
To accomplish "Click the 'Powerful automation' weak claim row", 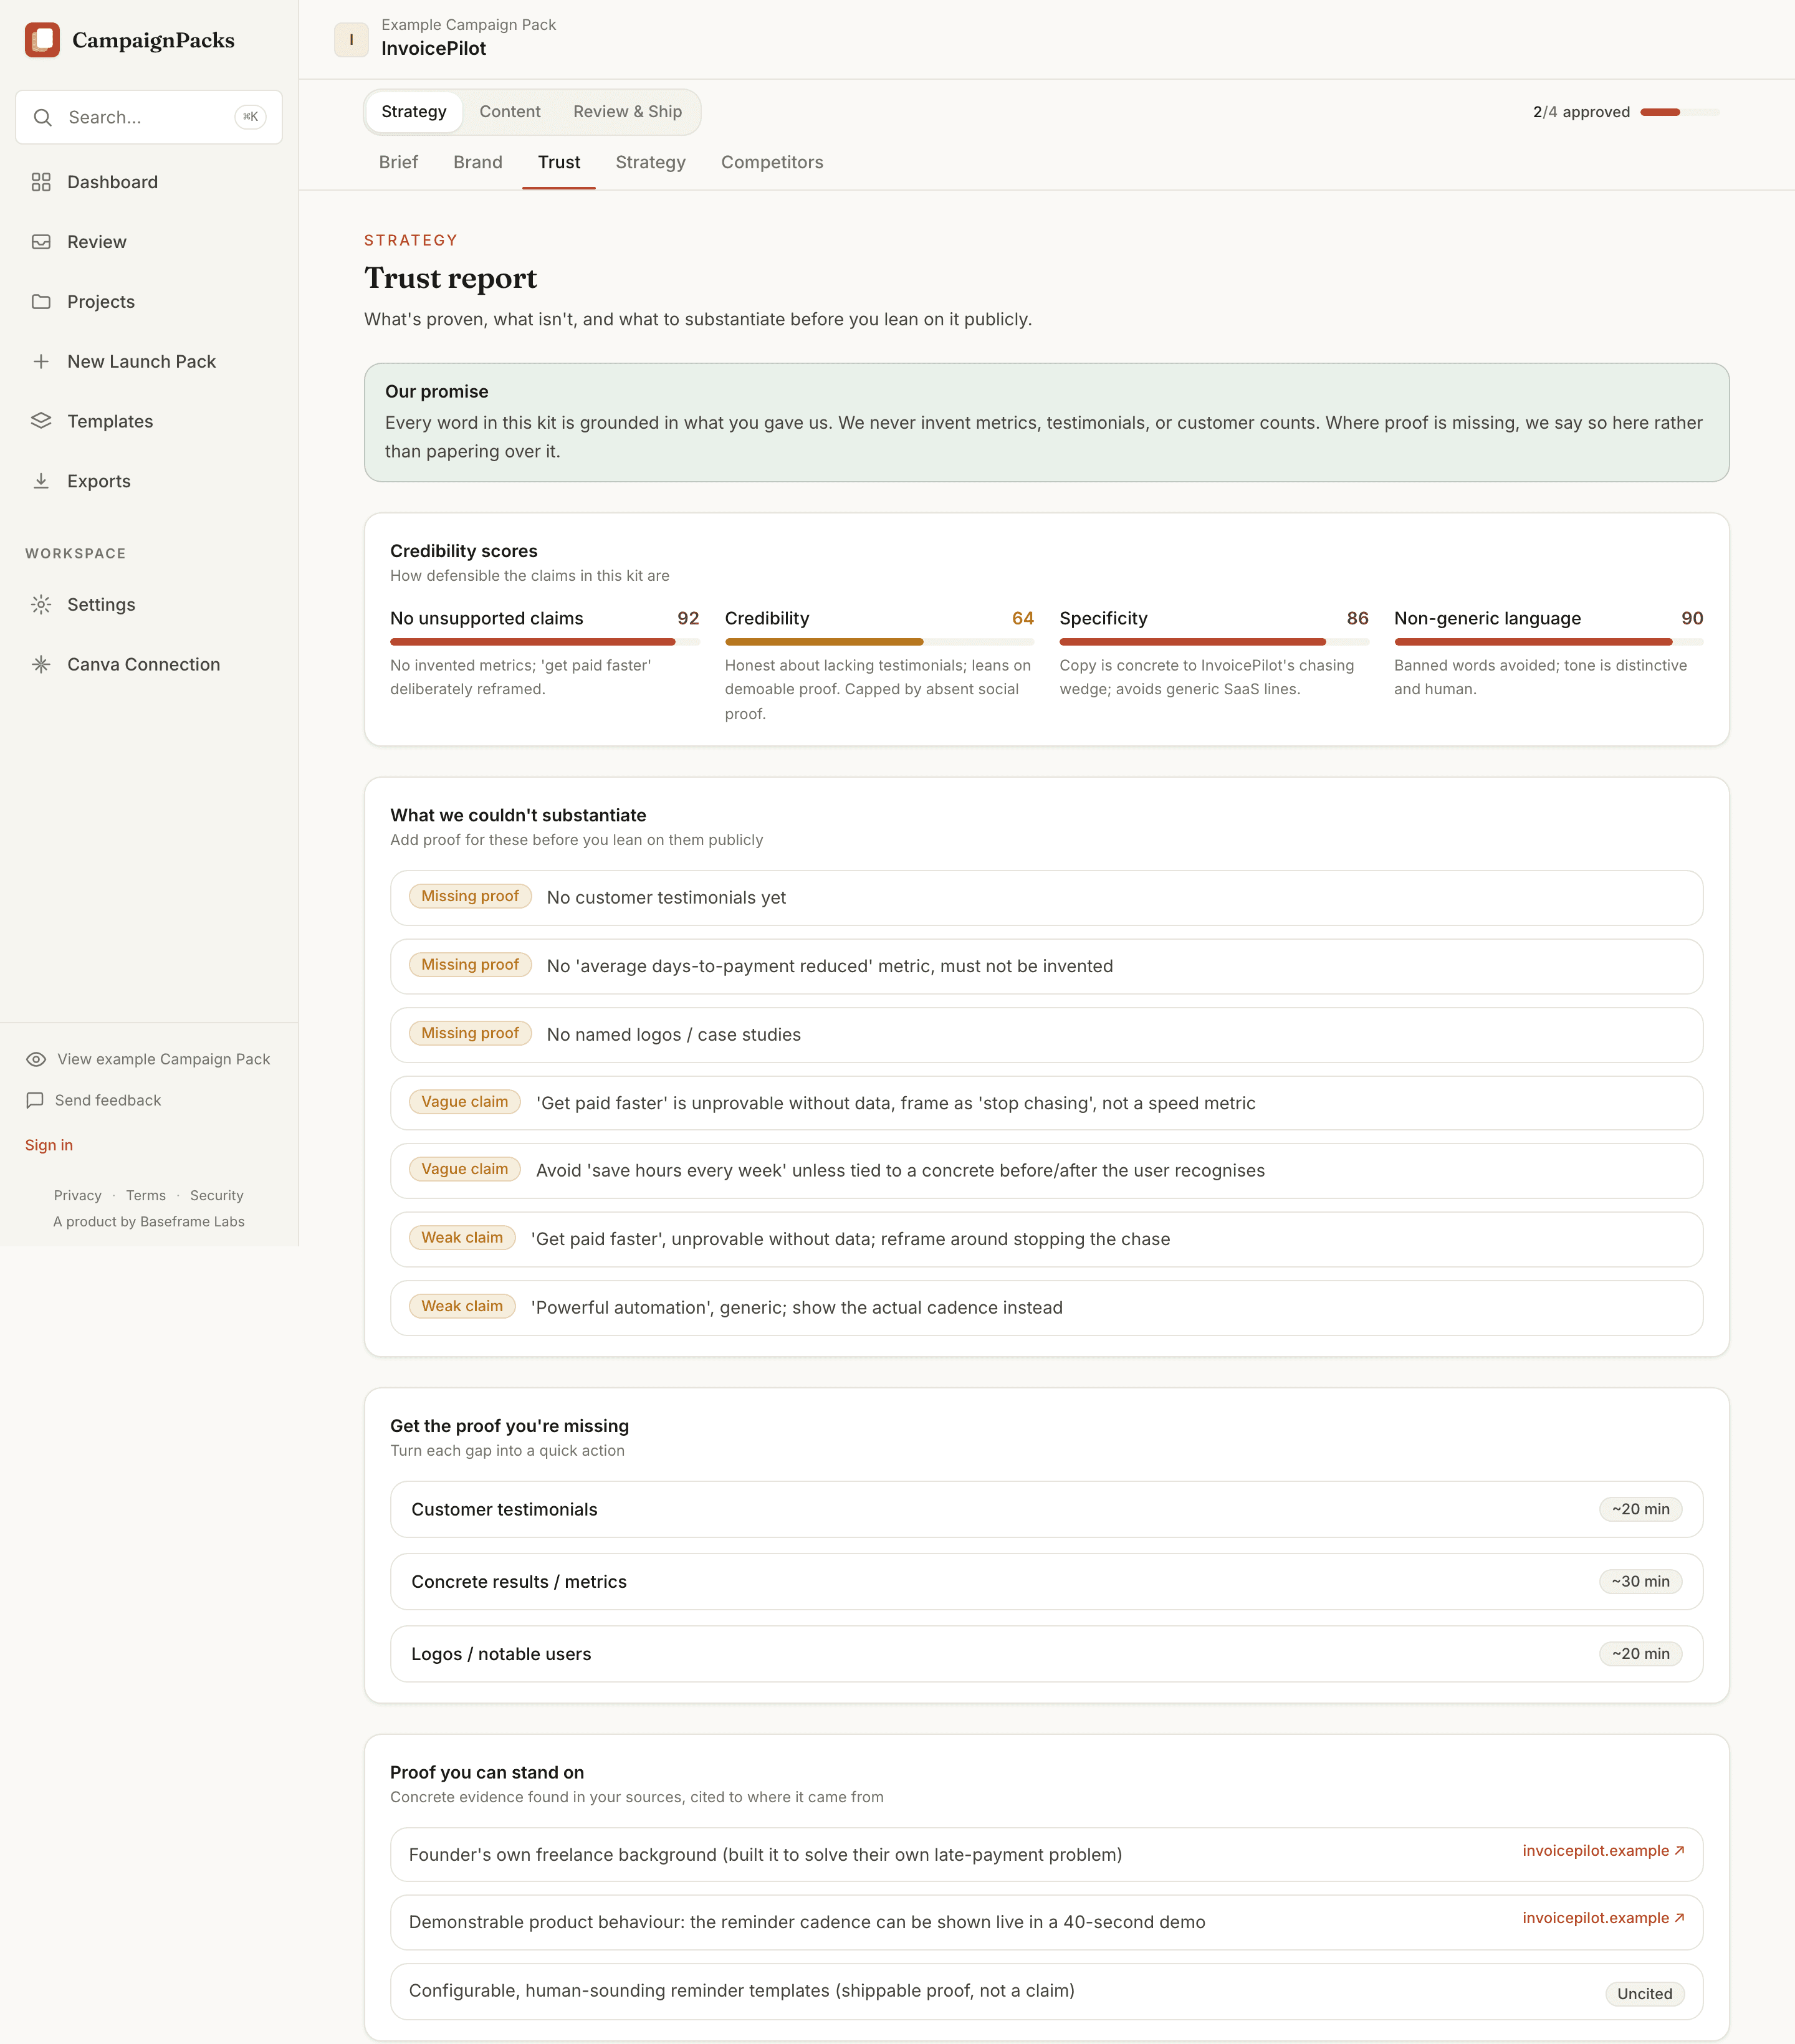I will [x=1046, y=1308].
